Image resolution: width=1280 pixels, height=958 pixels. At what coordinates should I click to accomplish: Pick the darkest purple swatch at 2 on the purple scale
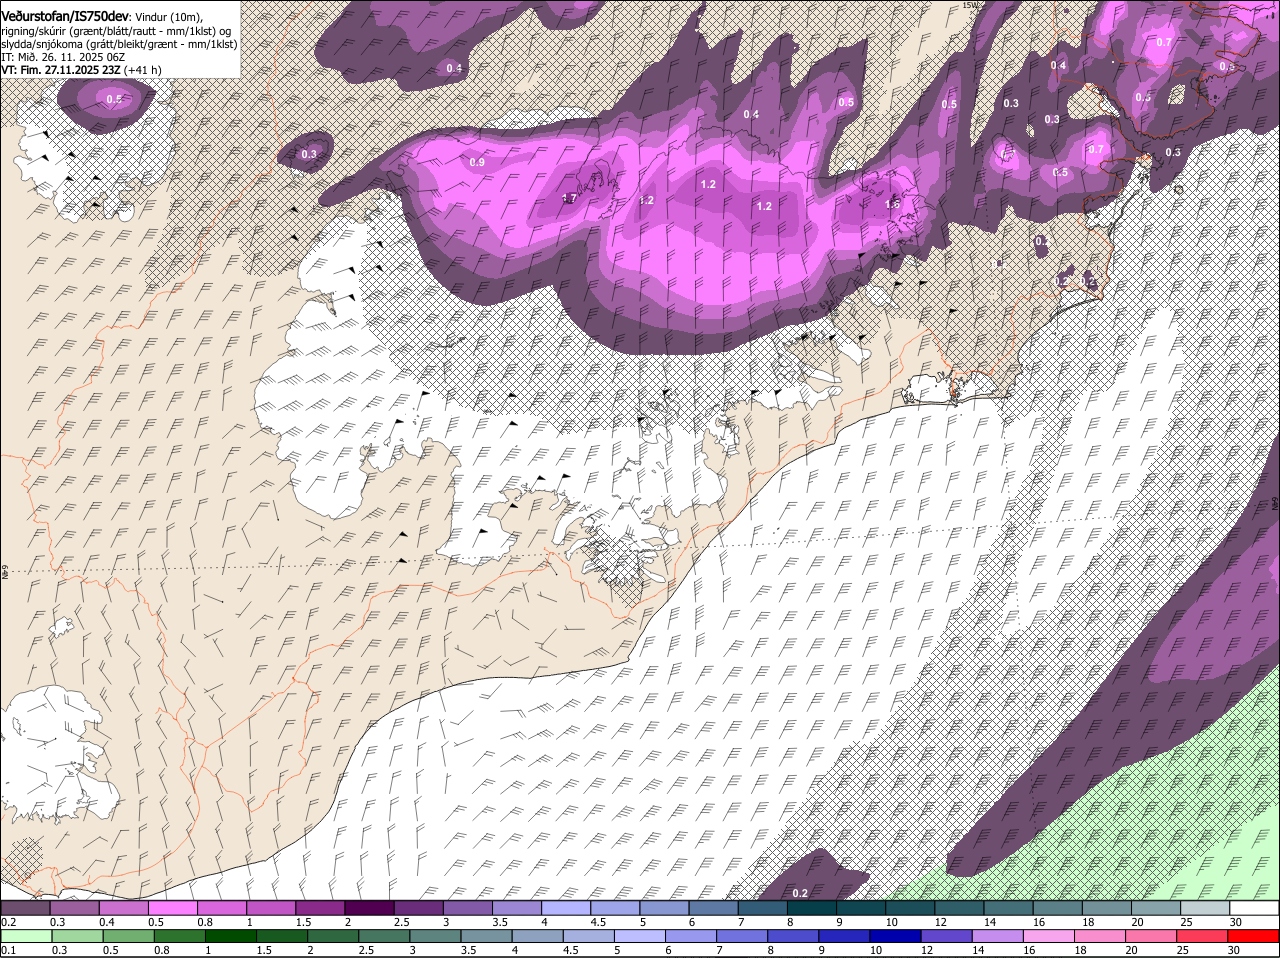pyautogui.click(x=369, y=908)
